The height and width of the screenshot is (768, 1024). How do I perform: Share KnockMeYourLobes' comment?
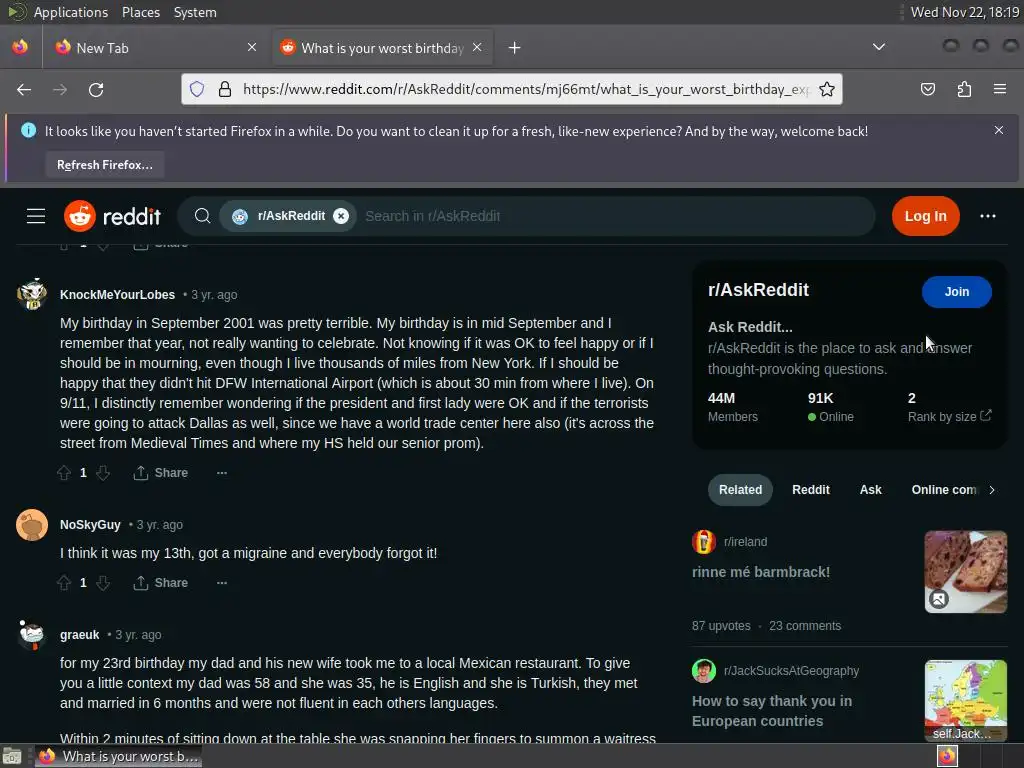pyautogui.click(x=161, y=473)
